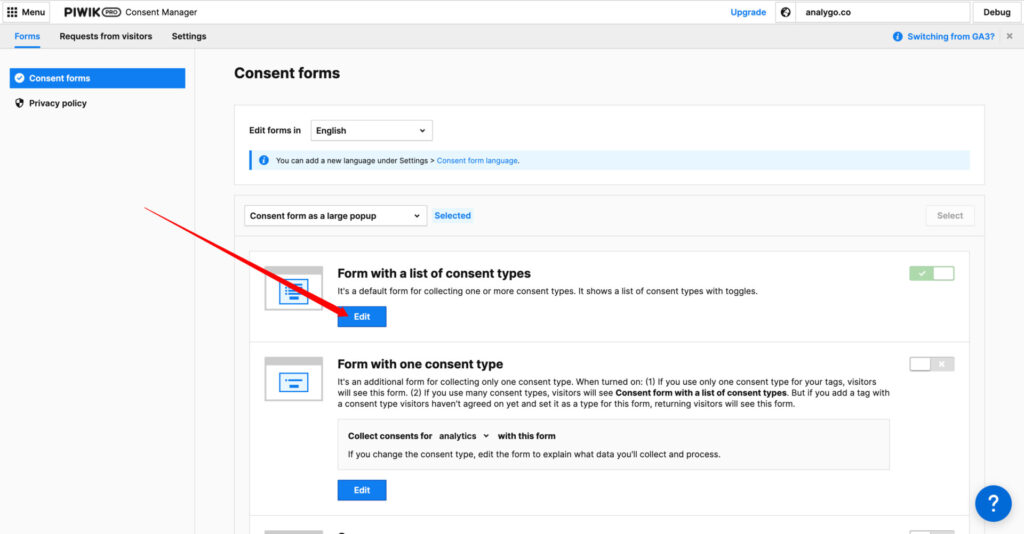
Task: Click the greyed Select button
Action: pyautogui.click(x=950, y=215)
